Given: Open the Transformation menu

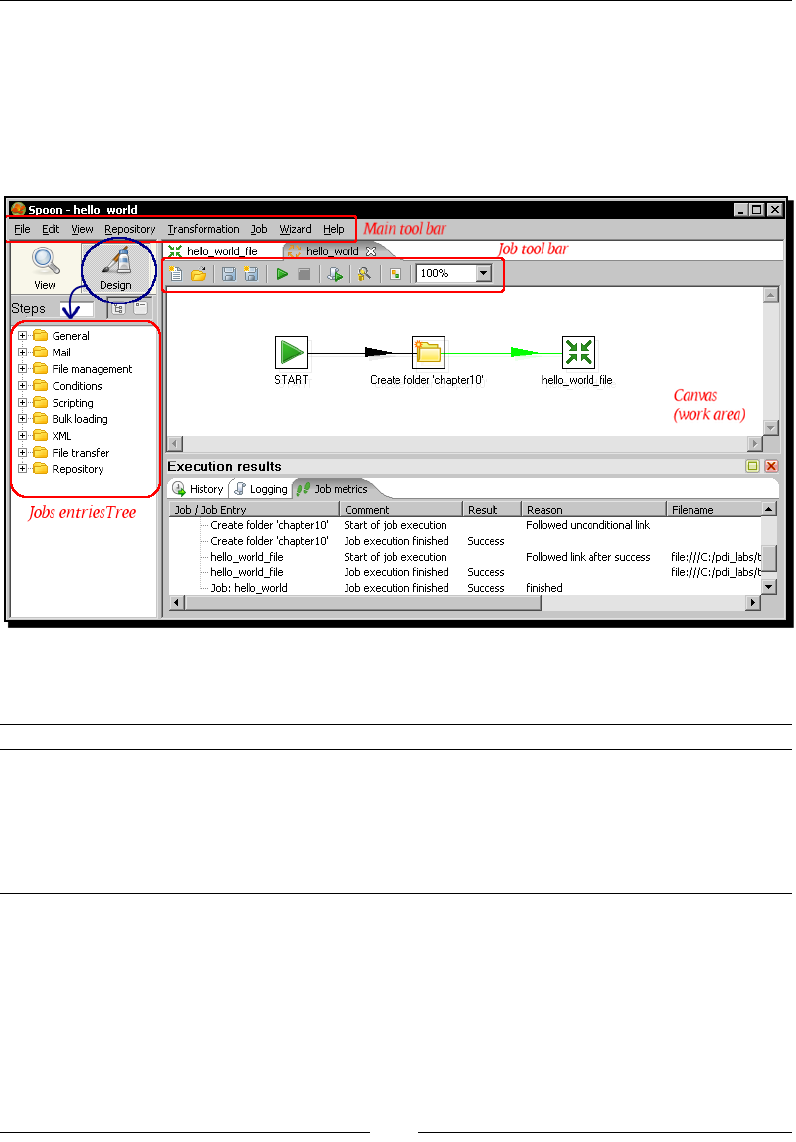Looking at the screenshot, I should pos(203,229).
